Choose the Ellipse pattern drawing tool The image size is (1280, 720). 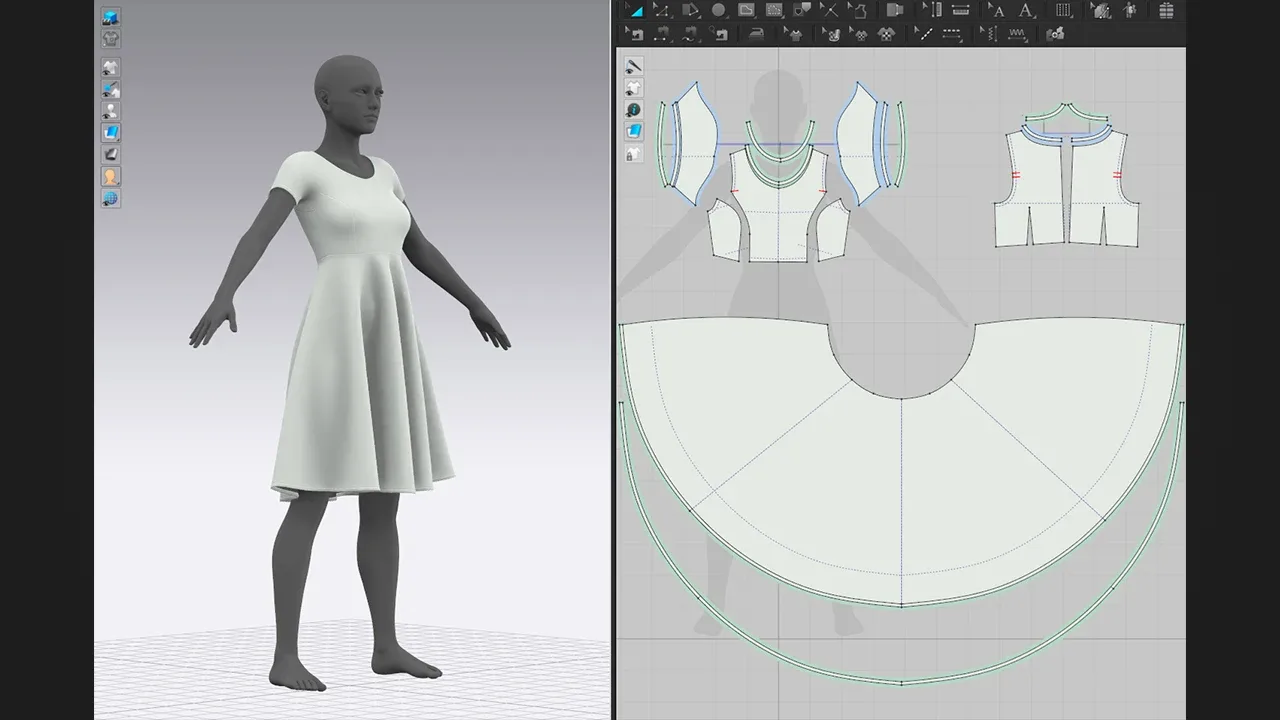(718, 10)
